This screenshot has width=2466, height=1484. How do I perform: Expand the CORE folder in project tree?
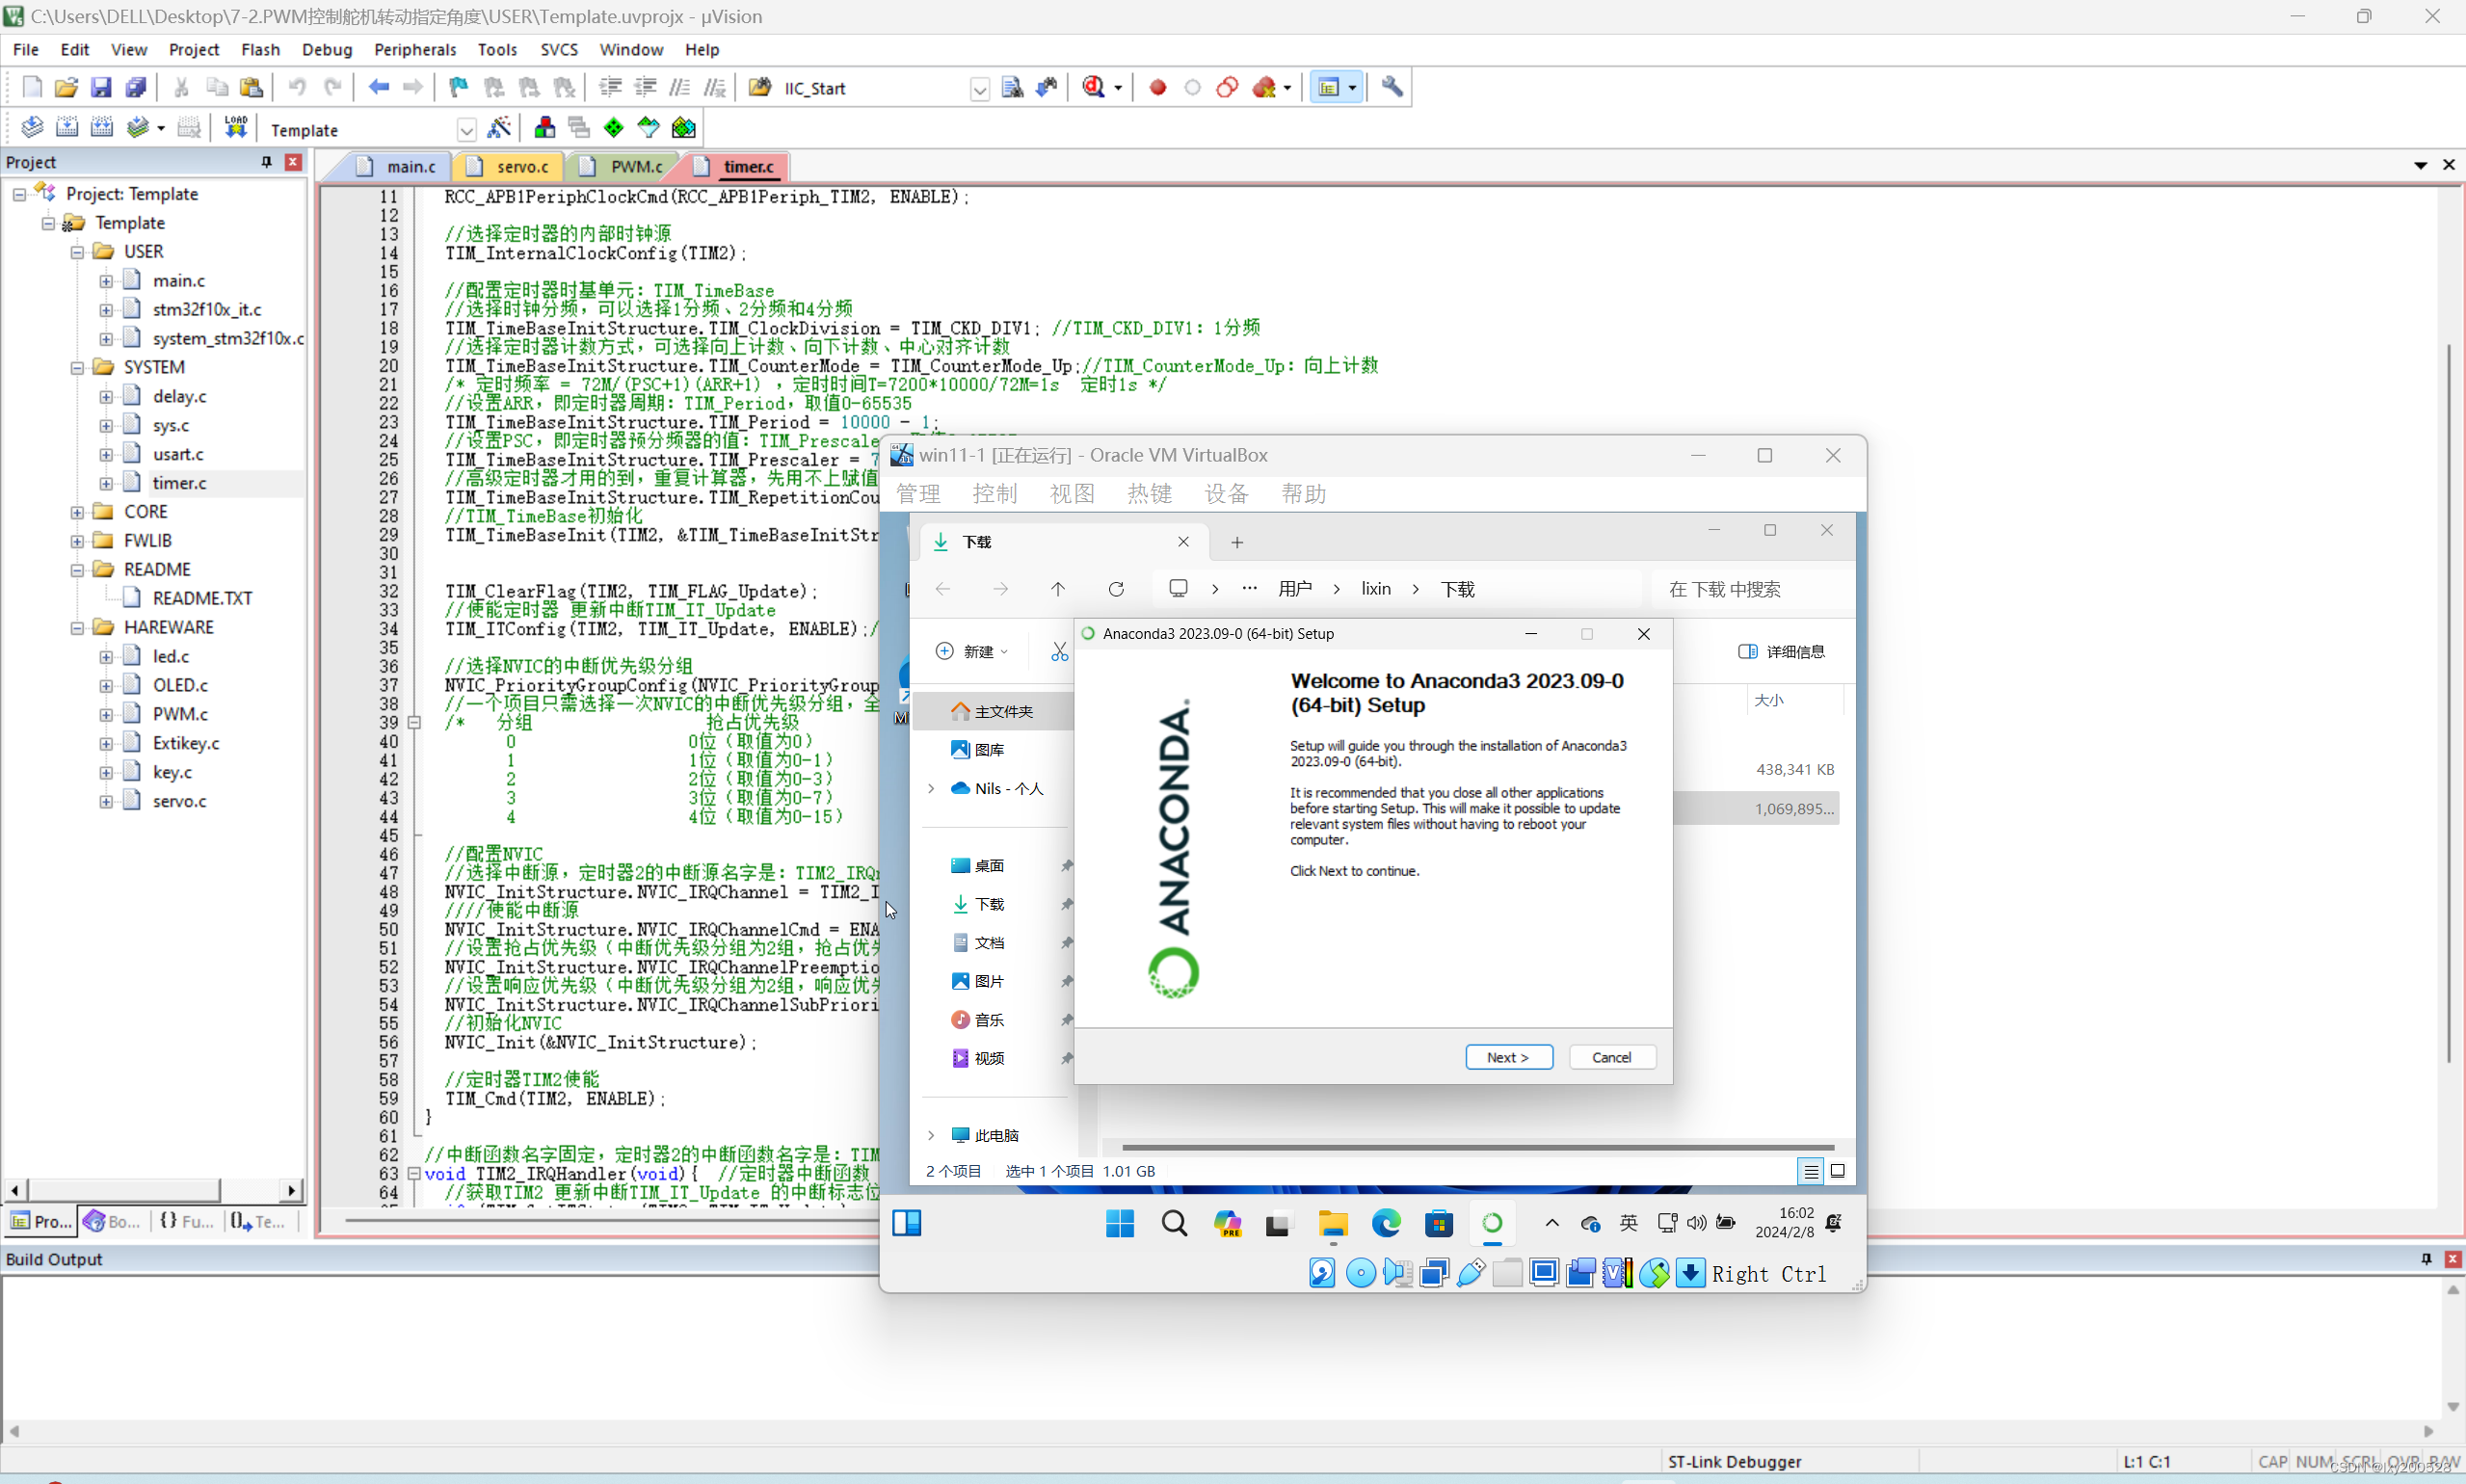(77, 512)
